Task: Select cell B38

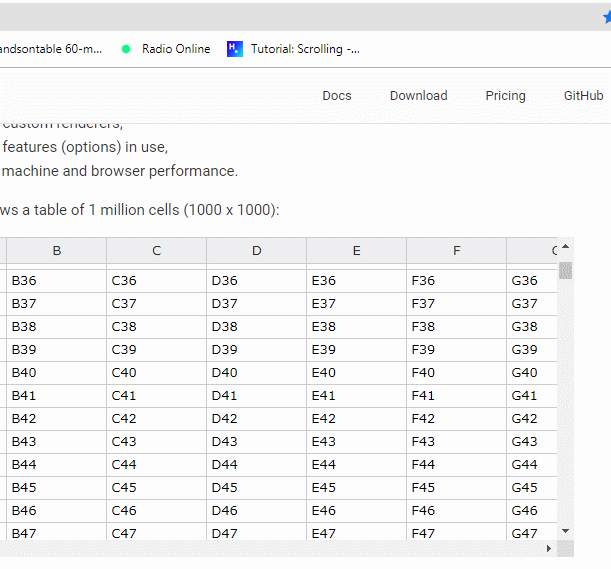Action: [x=57, y=327]
